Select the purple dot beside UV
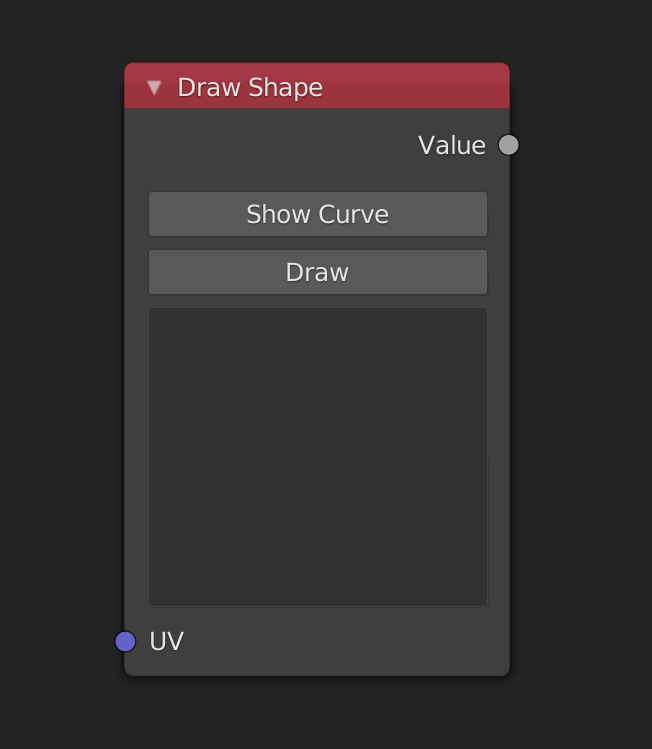This screenshot has height=749, width=652. coord(125,641)
